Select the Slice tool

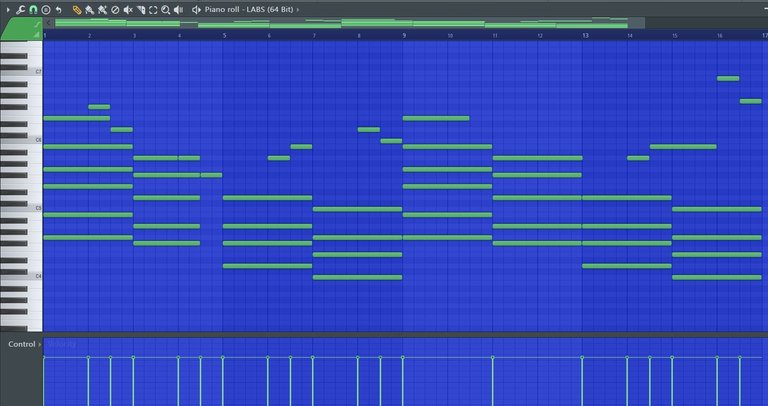coord(141,10)
